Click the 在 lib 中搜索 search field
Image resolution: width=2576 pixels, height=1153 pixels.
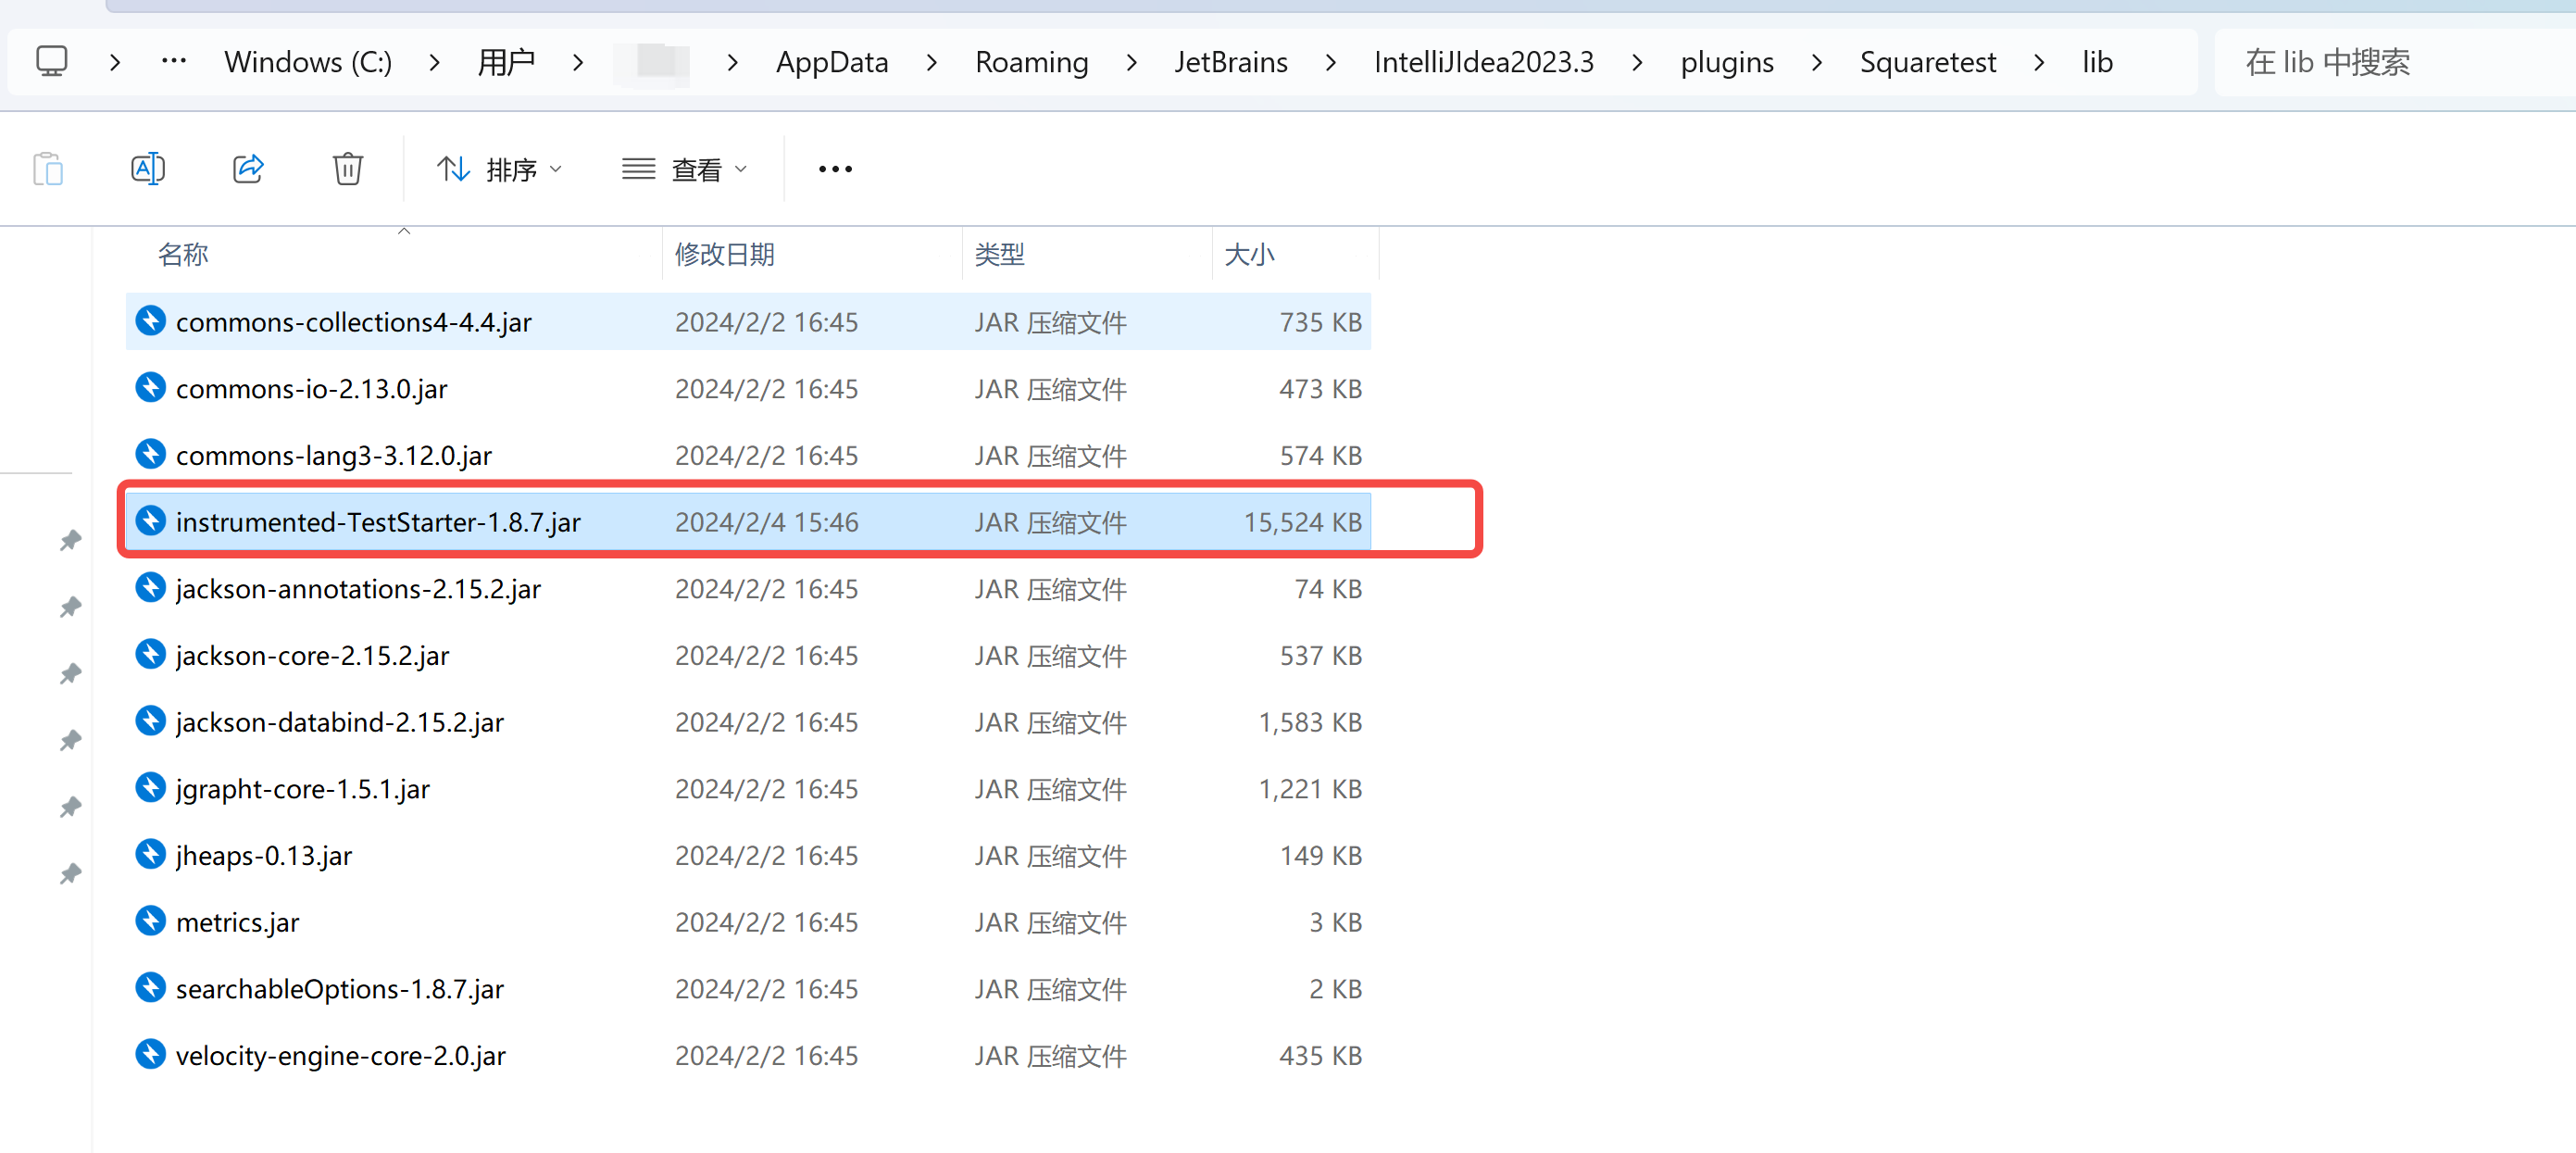point(2395,62)
